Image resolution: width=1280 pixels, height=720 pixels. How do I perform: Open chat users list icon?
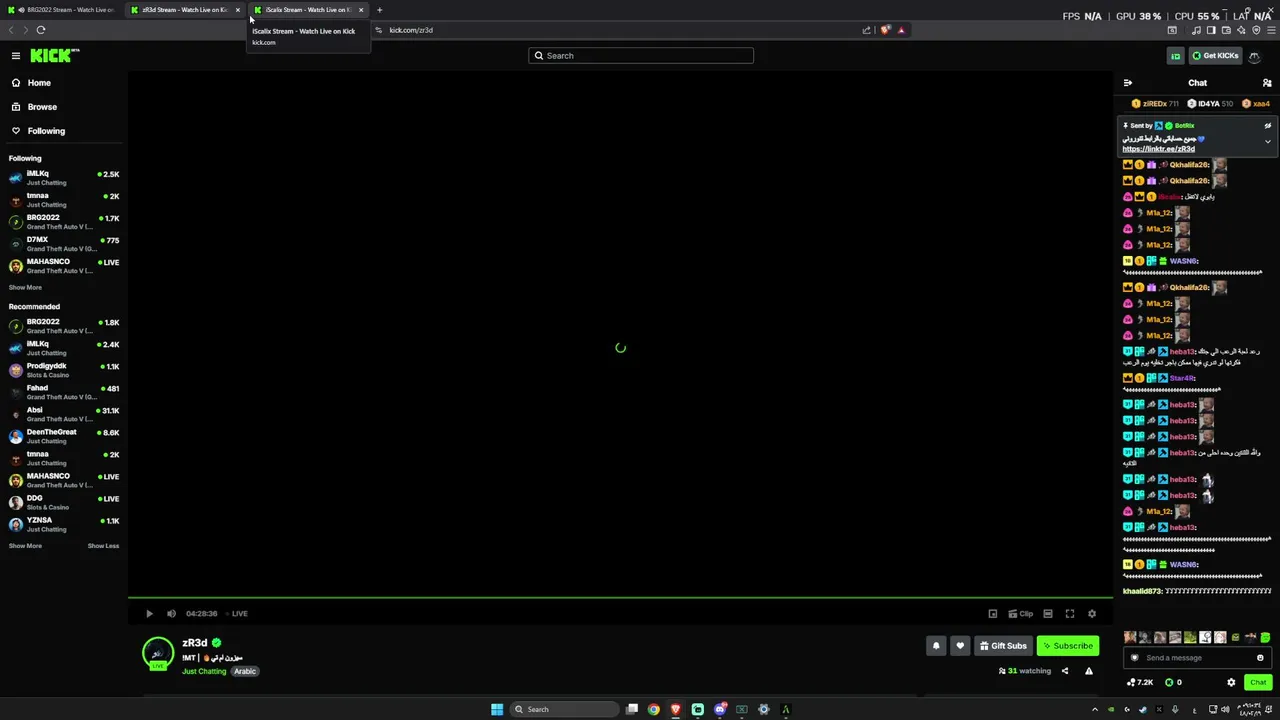click(1267, 83)
